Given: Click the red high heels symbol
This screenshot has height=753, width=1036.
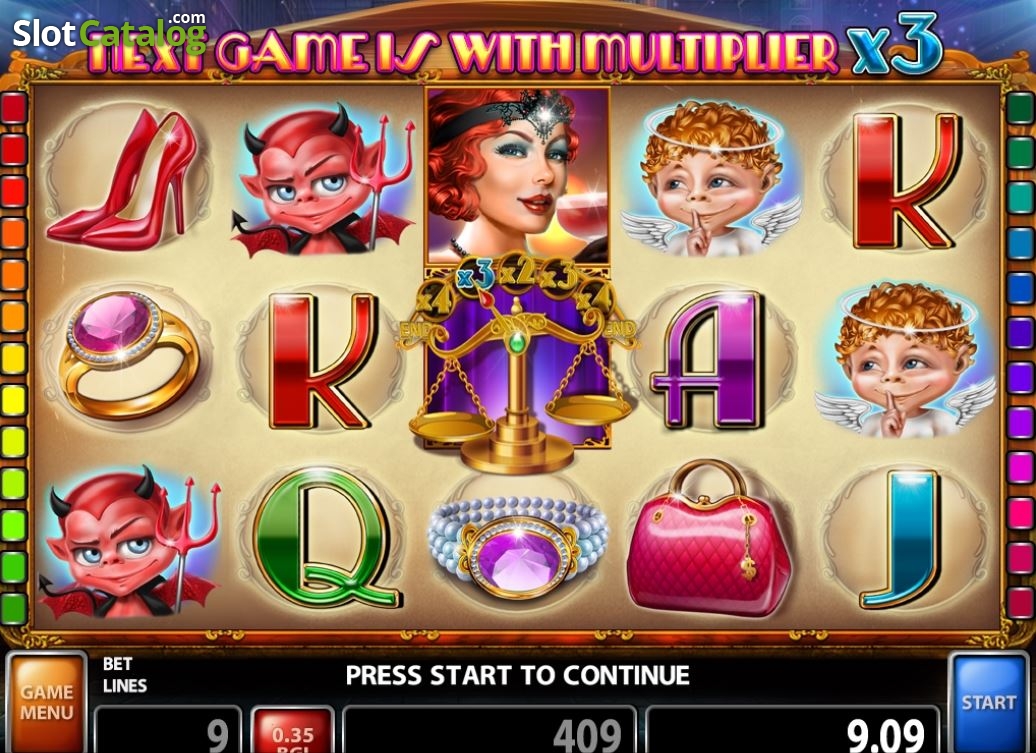Looking at the screenshot, I should click(x=122, y=180).
